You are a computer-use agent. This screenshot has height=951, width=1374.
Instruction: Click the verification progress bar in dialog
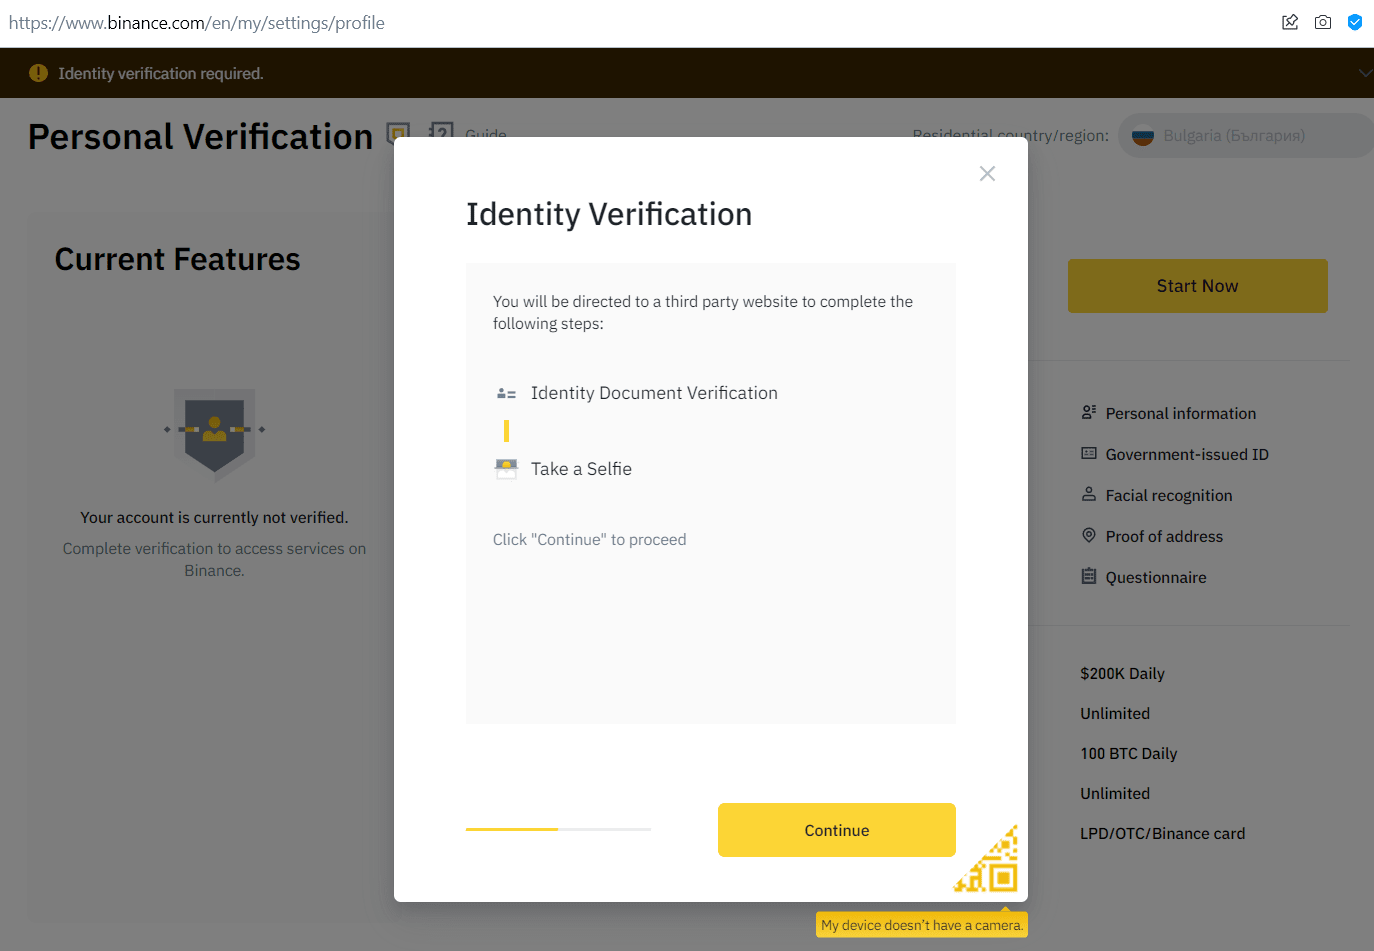click(x=558, y=829)
